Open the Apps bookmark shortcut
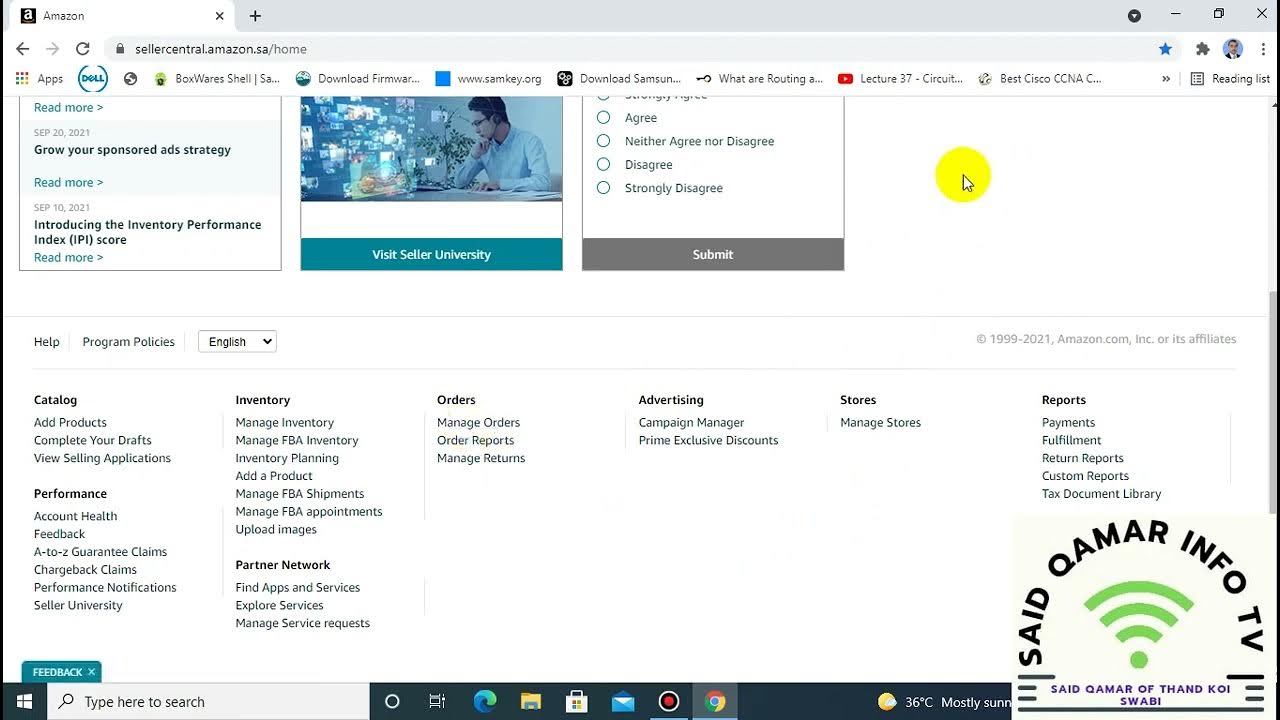This screenshot has width=1280, height=720. [x=39, y=78]
